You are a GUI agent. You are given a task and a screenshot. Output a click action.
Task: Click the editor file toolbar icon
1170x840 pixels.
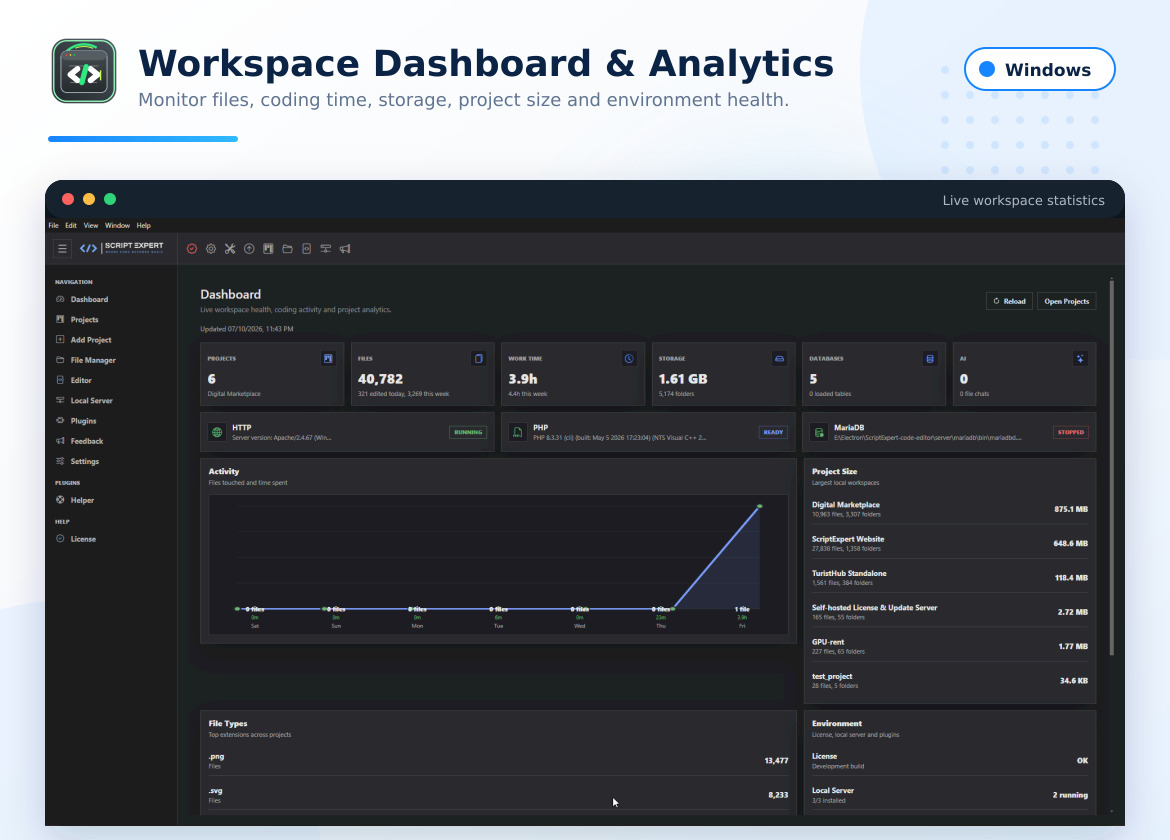click(307, 249)
